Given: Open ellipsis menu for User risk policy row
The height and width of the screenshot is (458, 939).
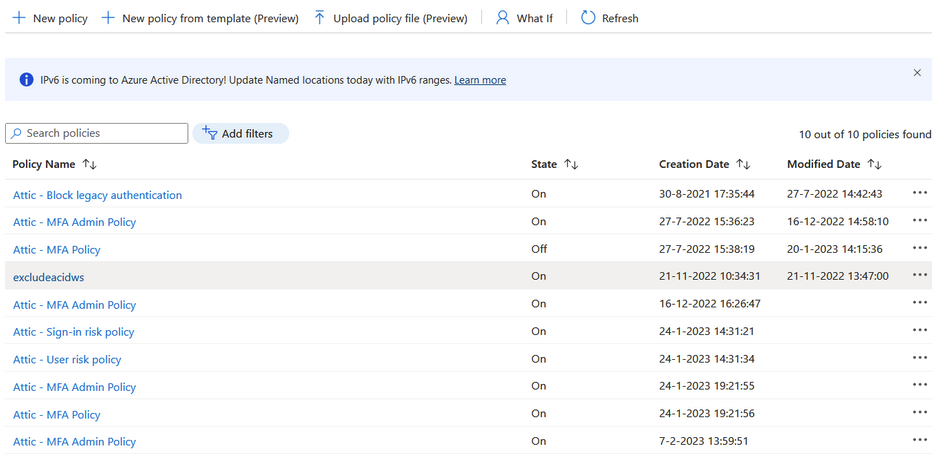Looking at the screenshot, I should [x=919, y=358].
